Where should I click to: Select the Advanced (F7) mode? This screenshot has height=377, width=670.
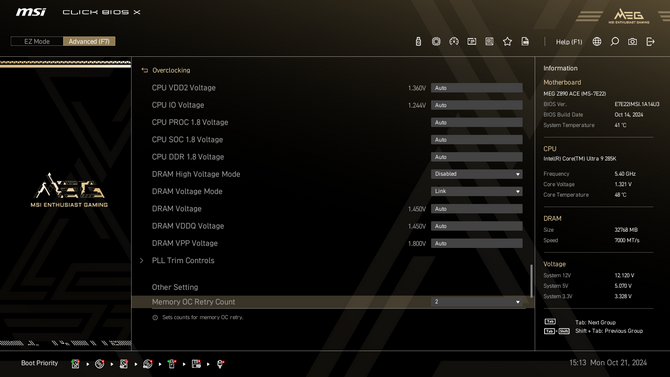89,41
